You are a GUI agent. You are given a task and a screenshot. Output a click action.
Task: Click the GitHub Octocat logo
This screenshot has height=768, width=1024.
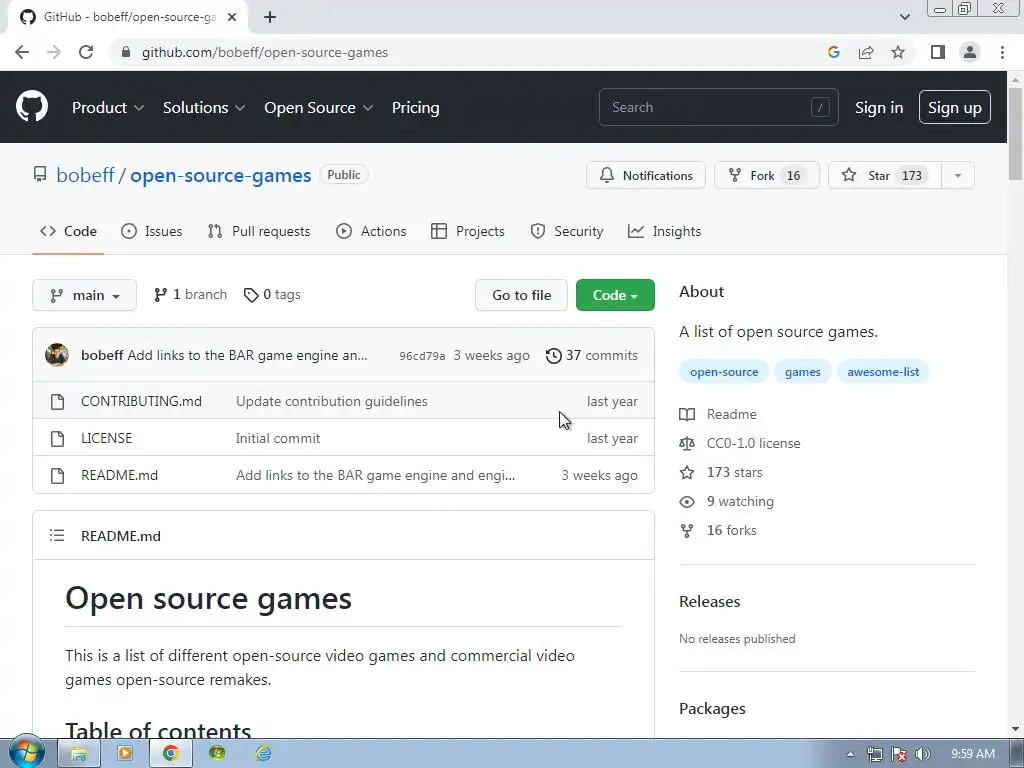tap(31, 106)
